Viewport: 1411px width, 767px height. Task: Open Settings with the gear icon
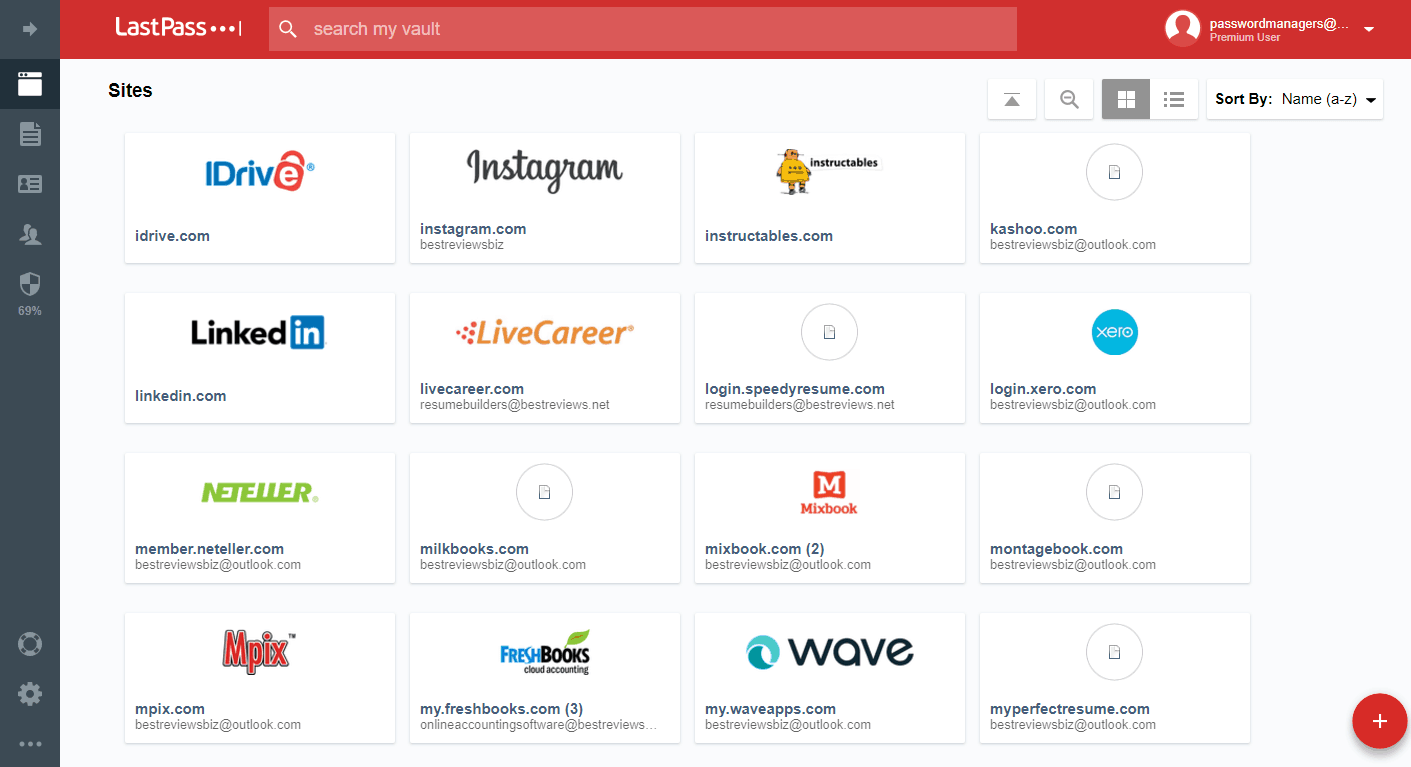30,693
